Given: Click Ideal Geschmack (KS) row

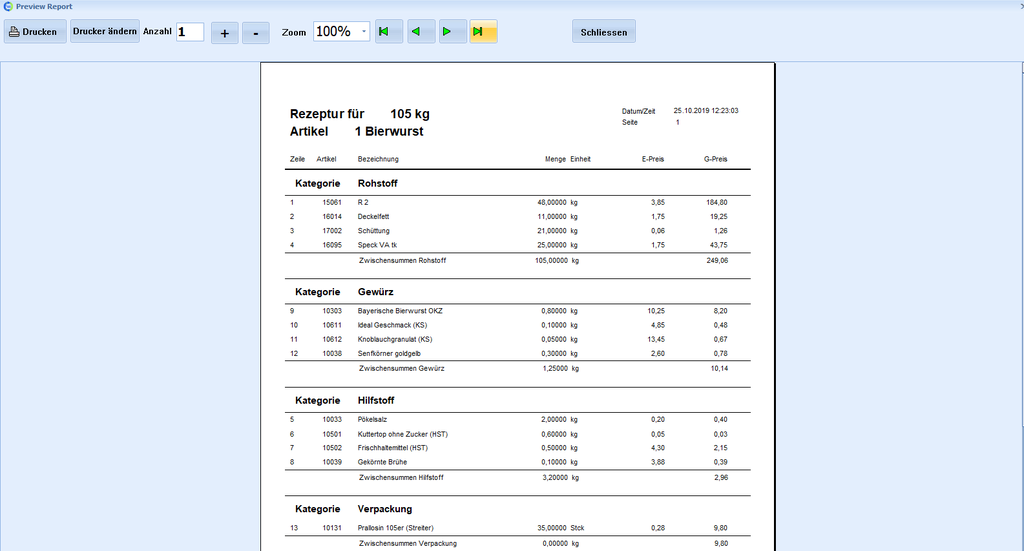Looking at the screenshot, I should point(509,325).
